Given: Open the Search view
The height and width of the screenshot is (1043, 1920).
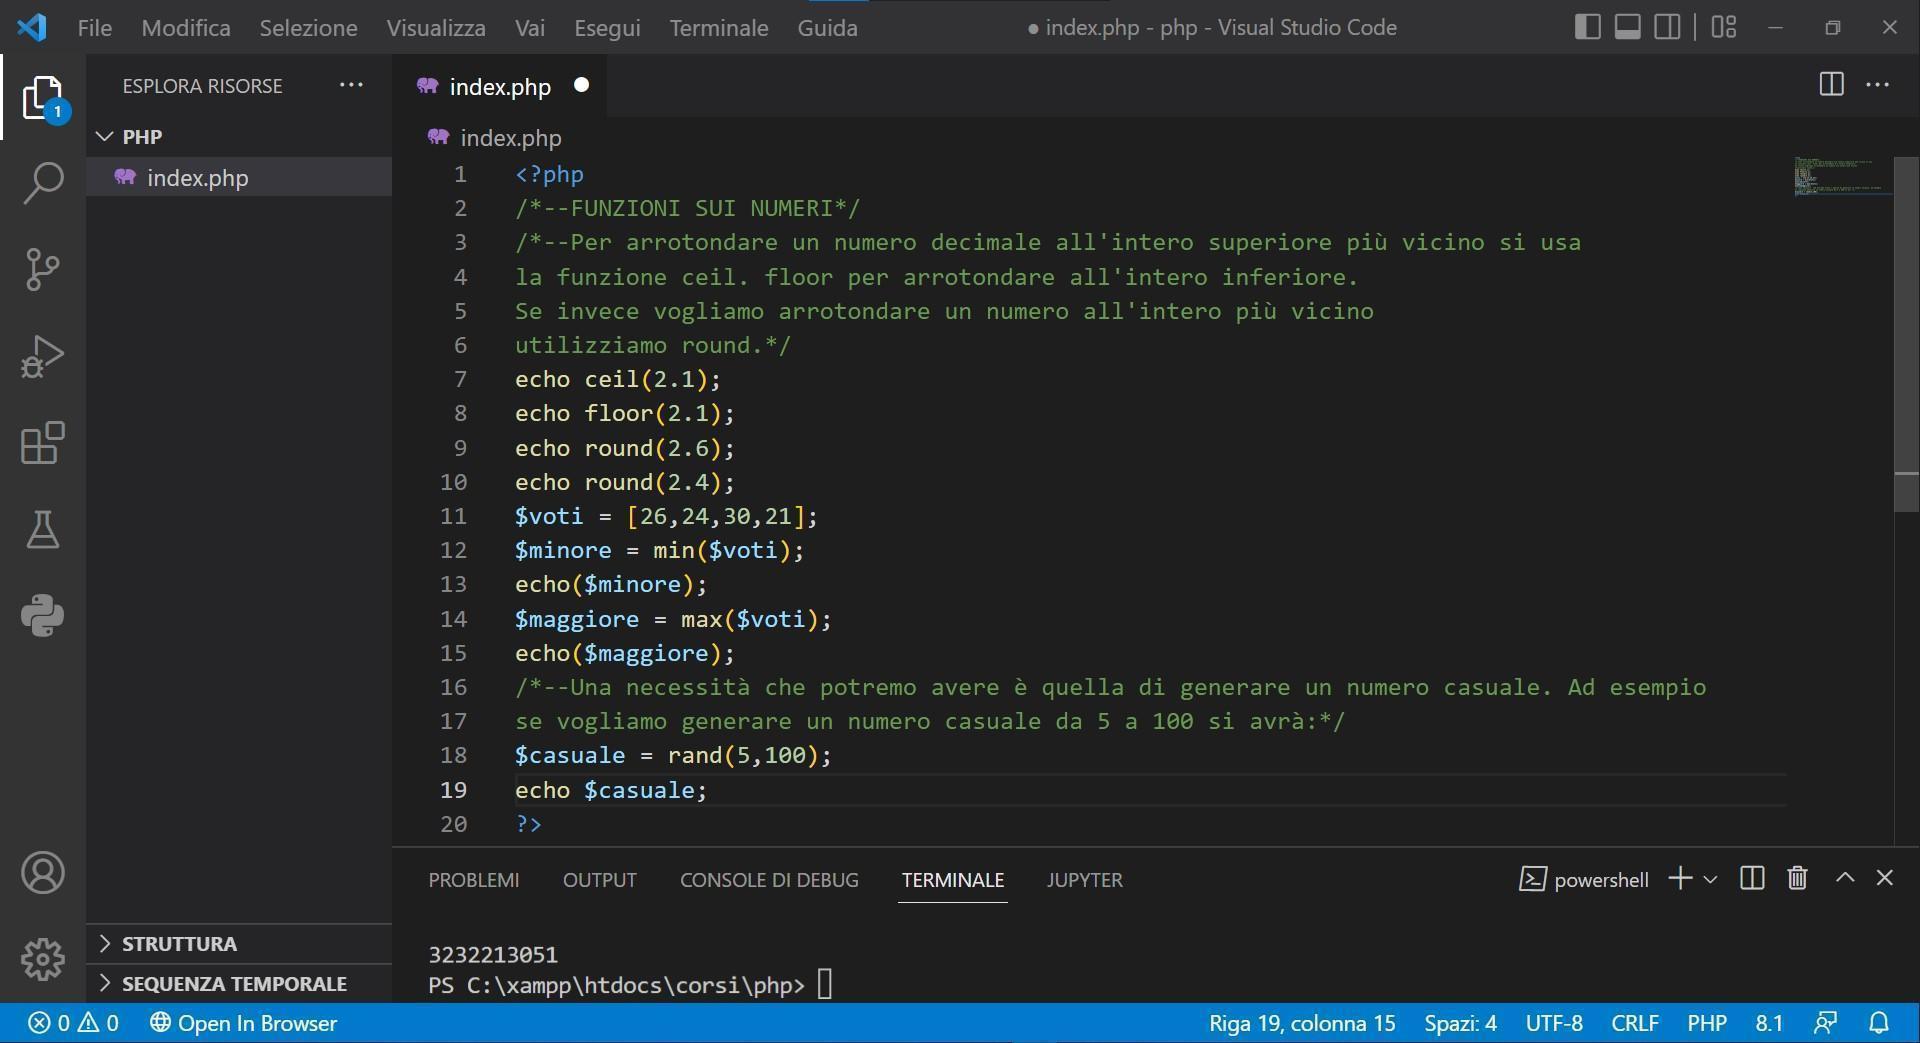Looking at the screenshot, I should pyautogui.click(x=42, y=182).
